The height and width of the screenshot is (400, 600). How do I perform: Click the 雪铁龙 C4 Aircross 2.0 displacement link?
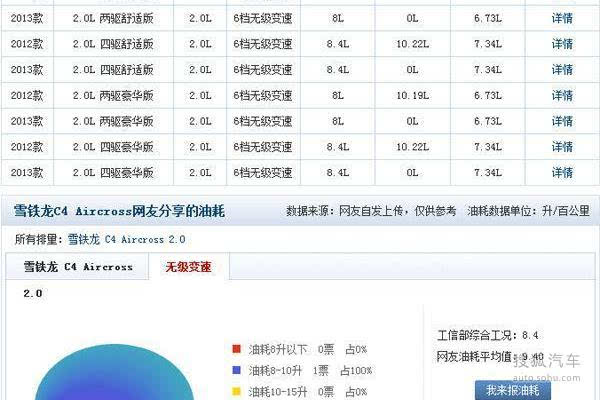(126, 240)
